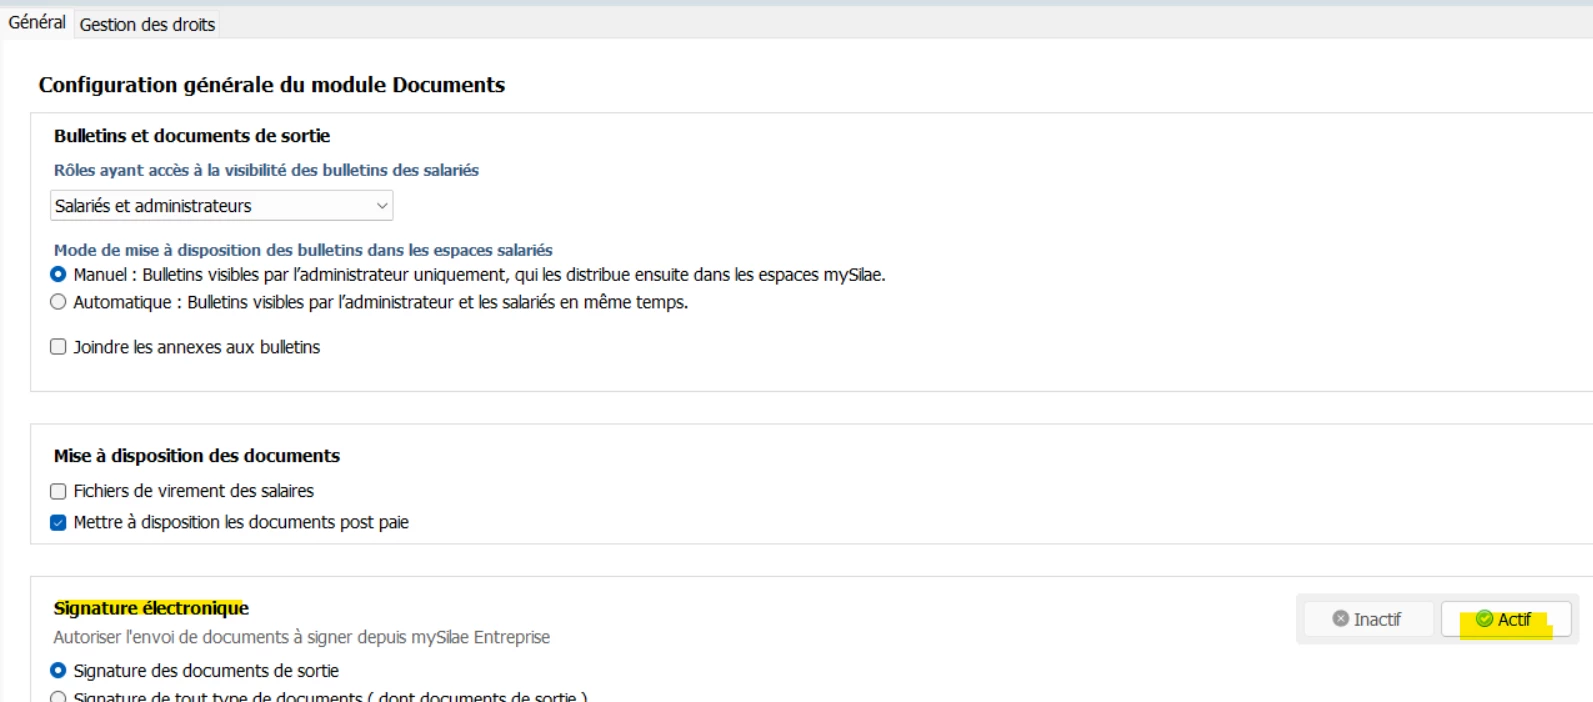Viewport: 1593px width, 702px height.
Task: Click the Mise à disposition des documents heading
Action: coord(196,456)
